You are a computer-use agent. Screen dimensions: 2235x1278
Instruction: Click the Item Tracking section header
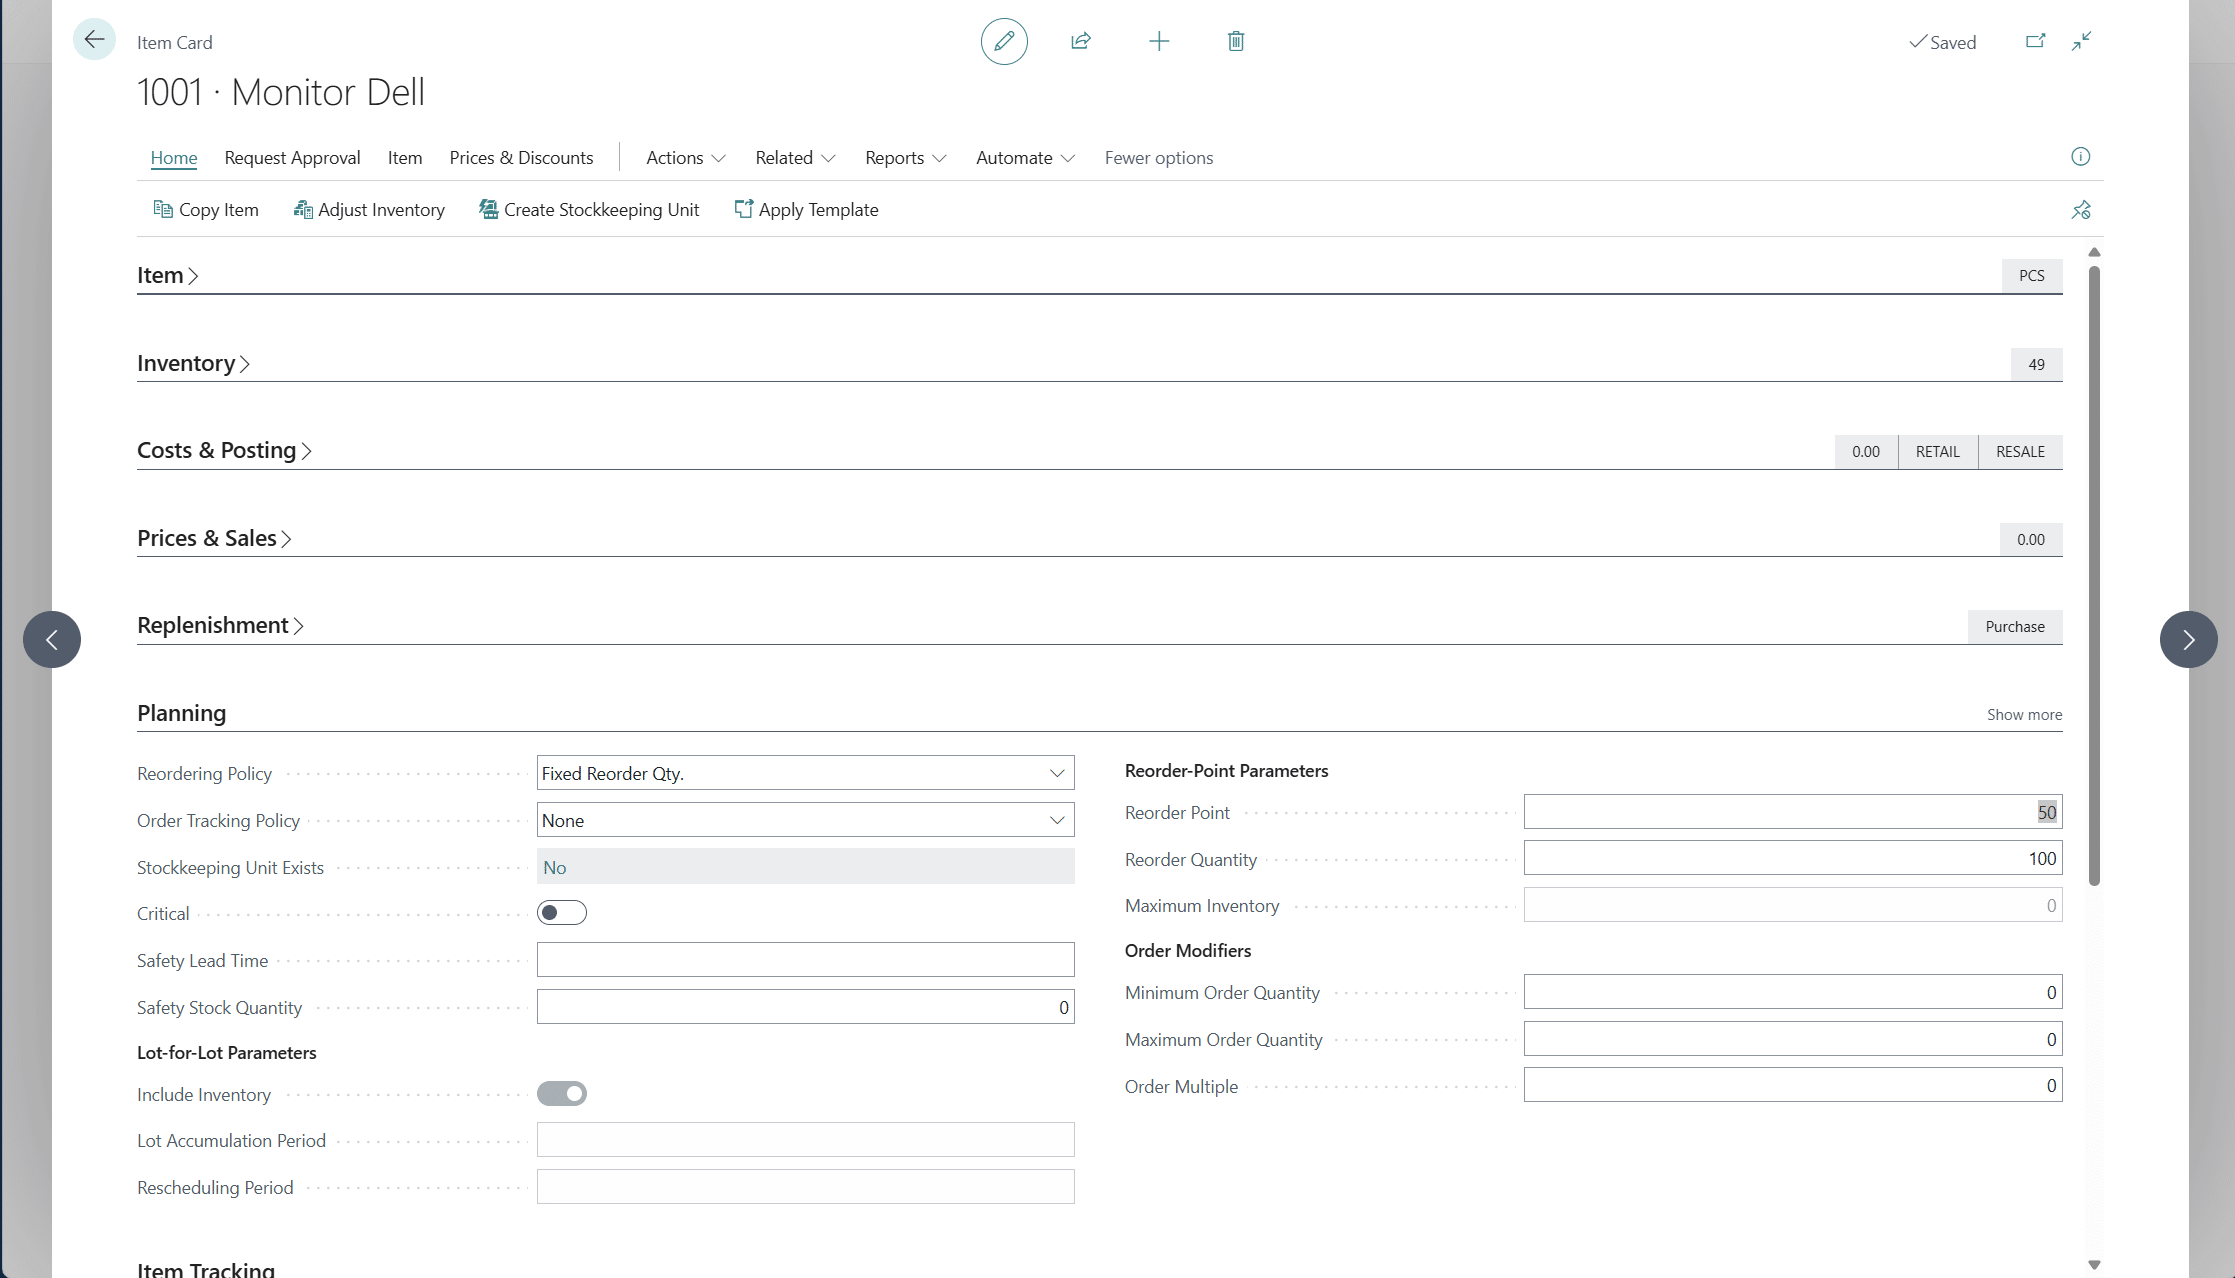(206, 1268)
